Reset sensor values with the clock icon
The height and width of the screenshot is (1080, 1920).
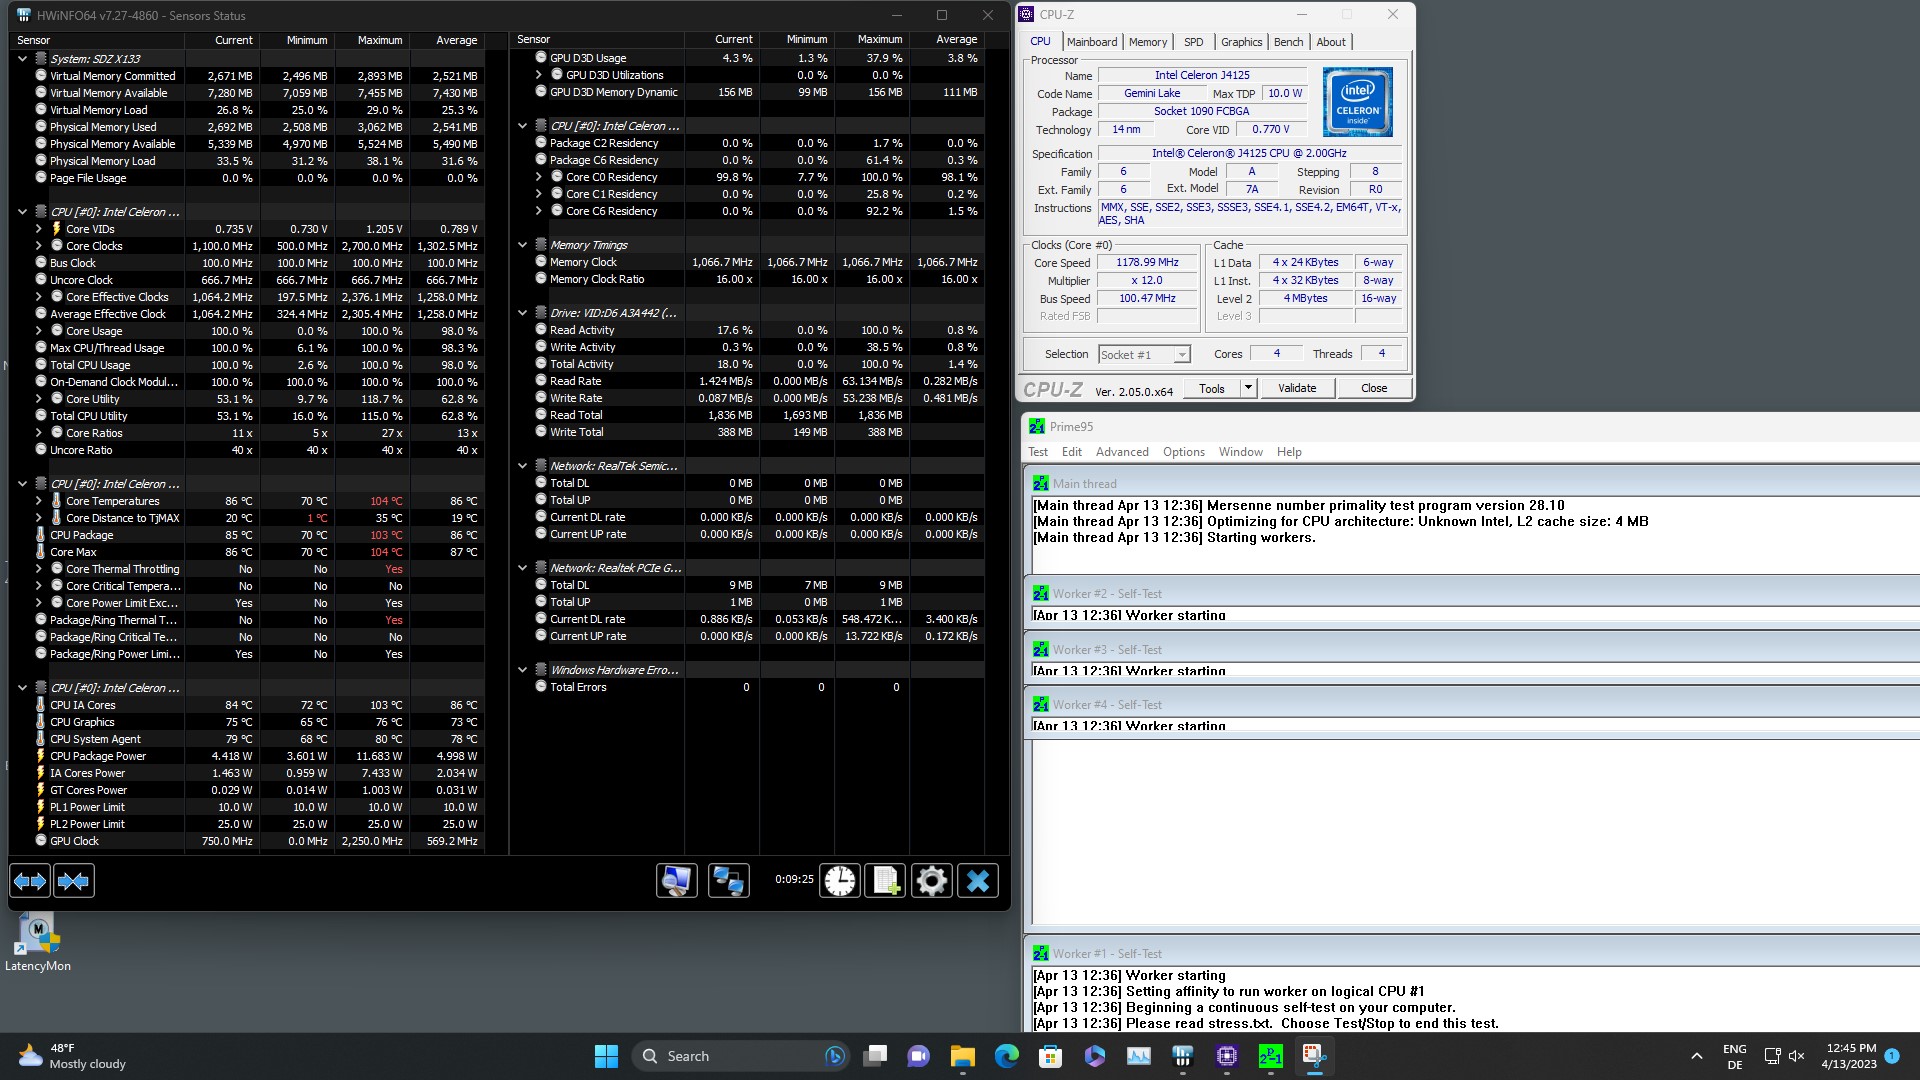coord(840,881)
